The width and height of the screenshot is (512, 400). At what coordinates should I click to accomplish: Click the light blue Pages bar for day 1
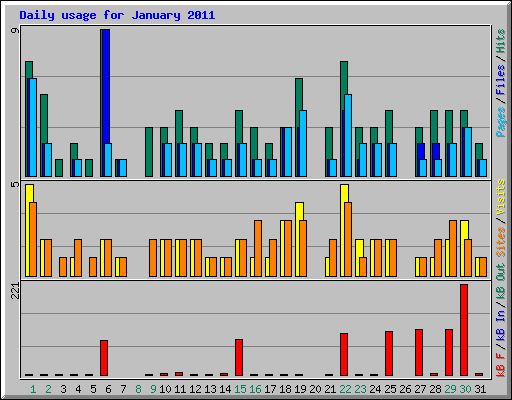click(x=33, y=128)
